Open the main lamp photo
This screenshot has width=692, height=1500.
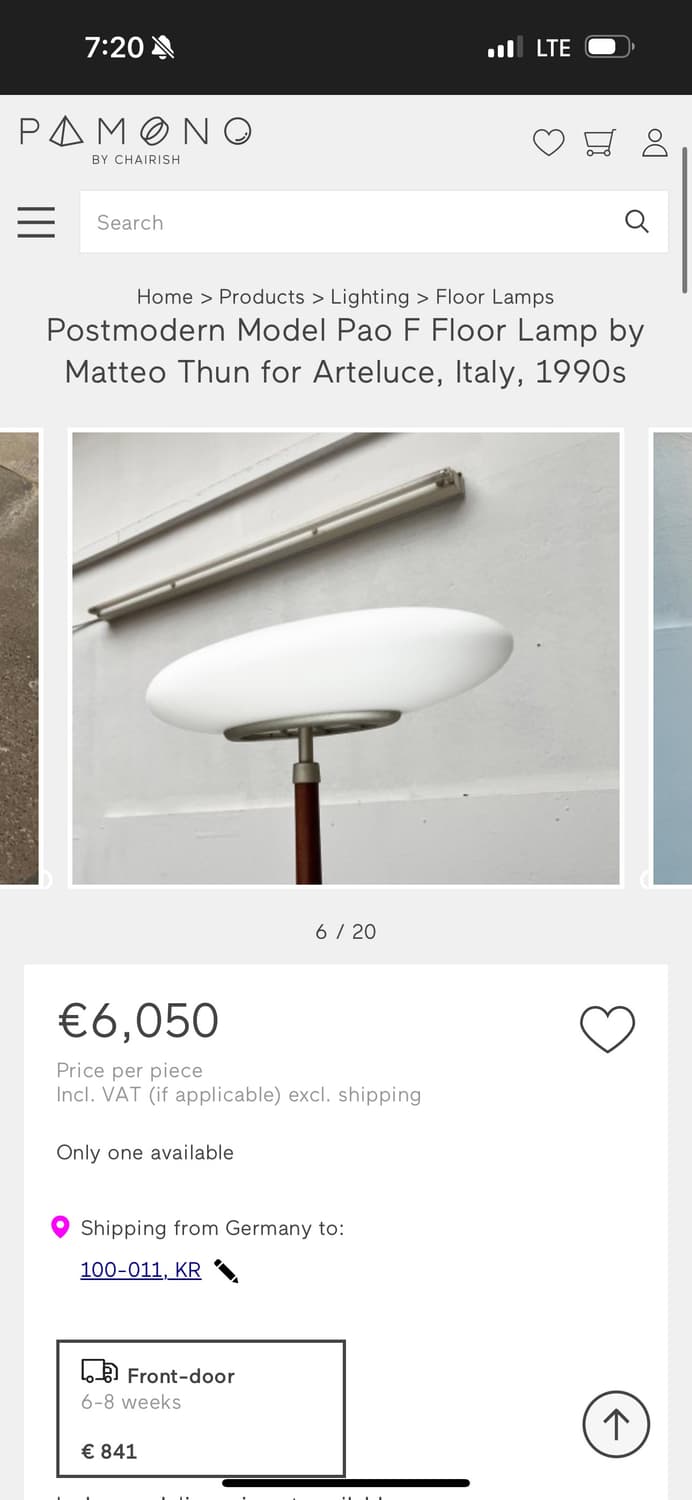[346, 658]
